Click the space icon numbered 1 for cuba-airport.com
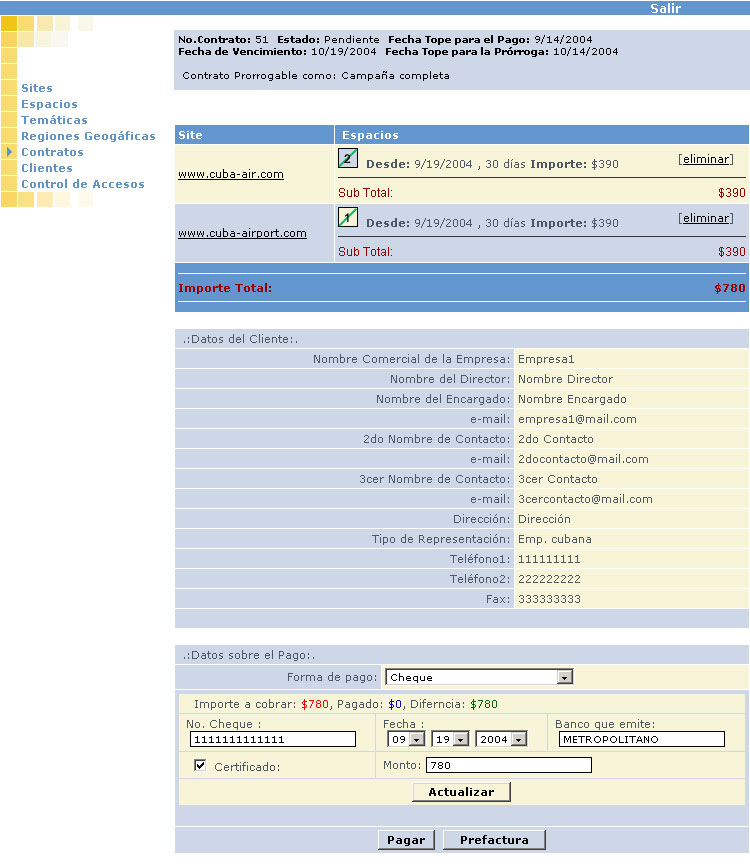The image size is (750, 866). (x=348, y=217)
